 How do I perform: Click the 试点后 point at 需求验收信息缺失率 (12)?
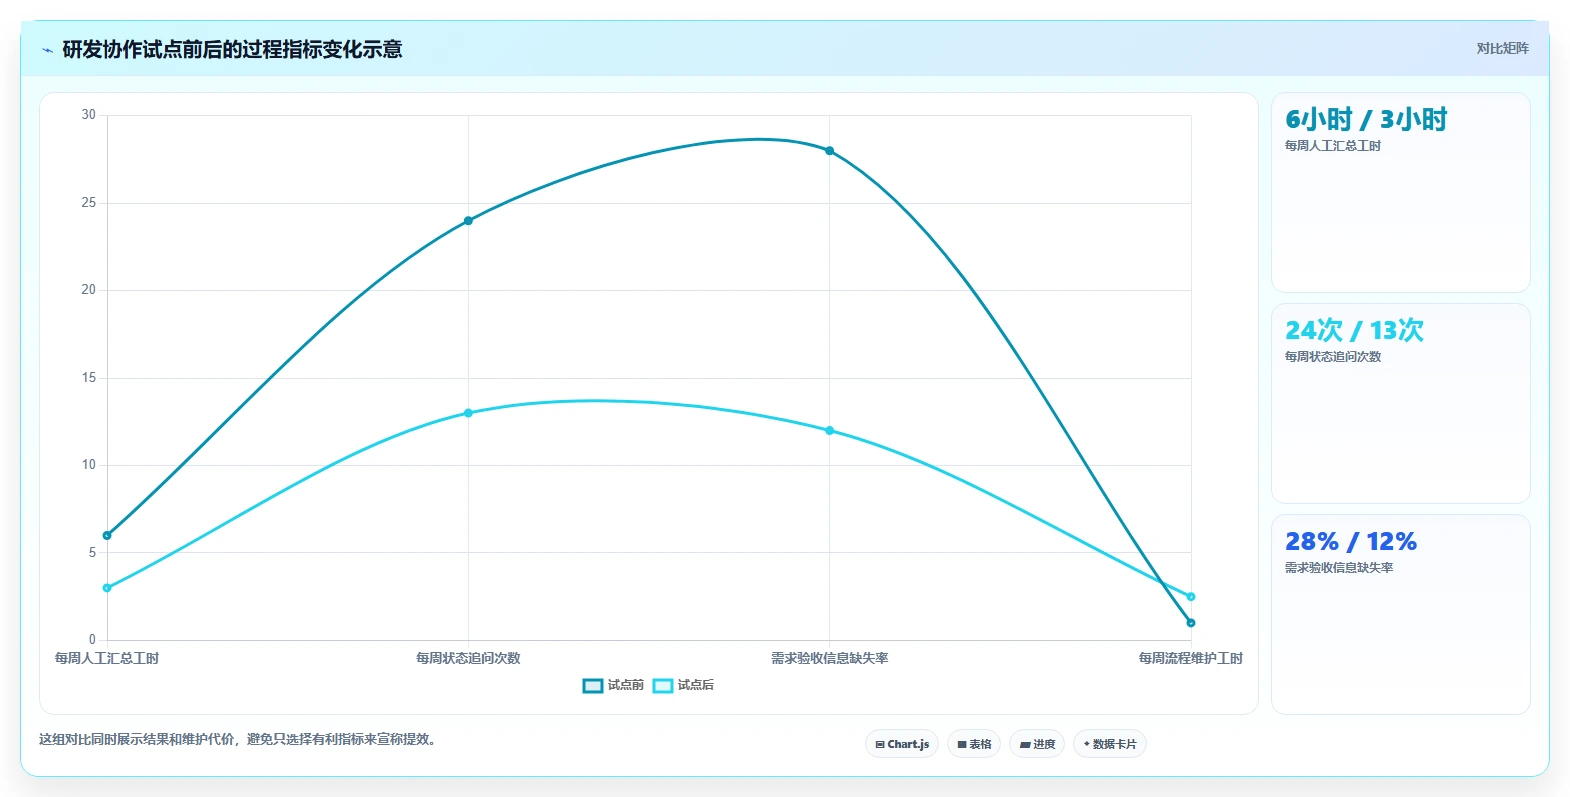tap(830, 431)
